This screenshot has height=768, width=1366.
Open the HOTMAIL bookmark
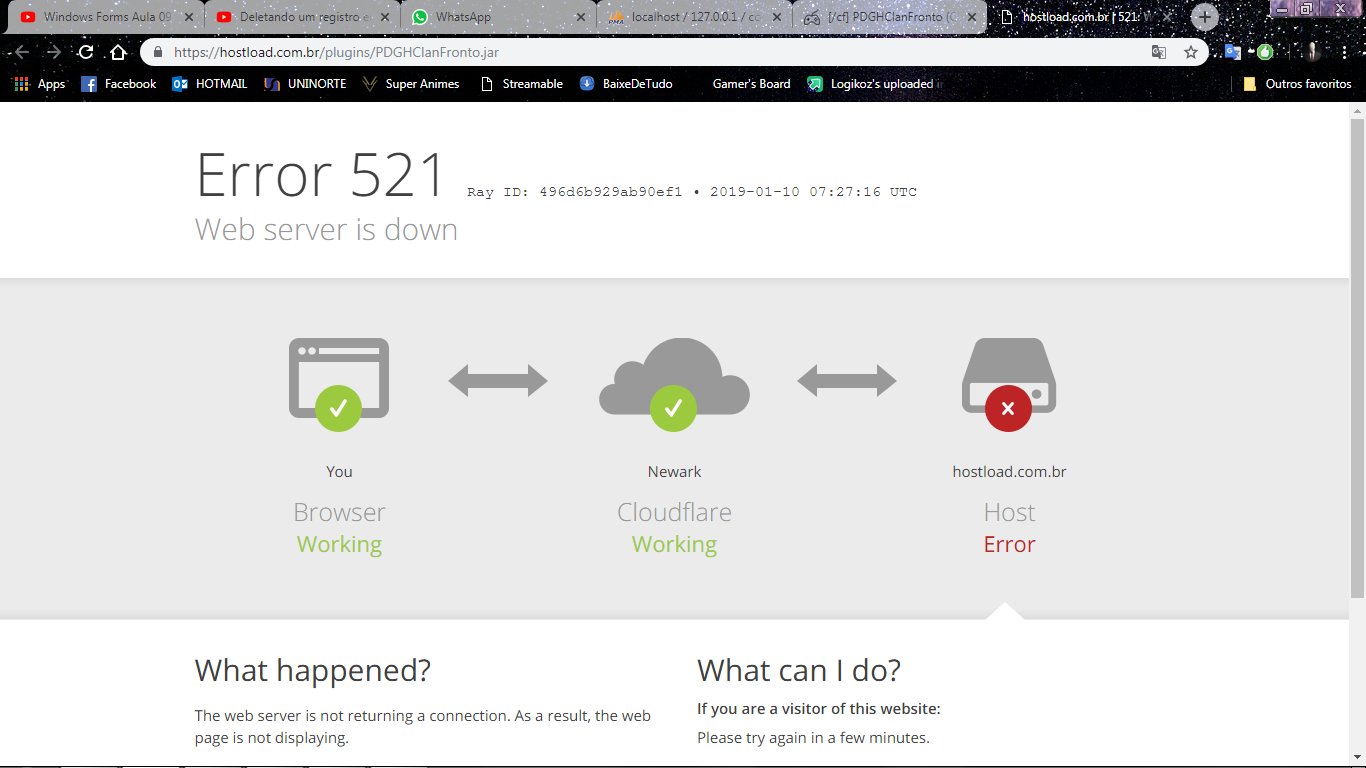pos(210,84)
